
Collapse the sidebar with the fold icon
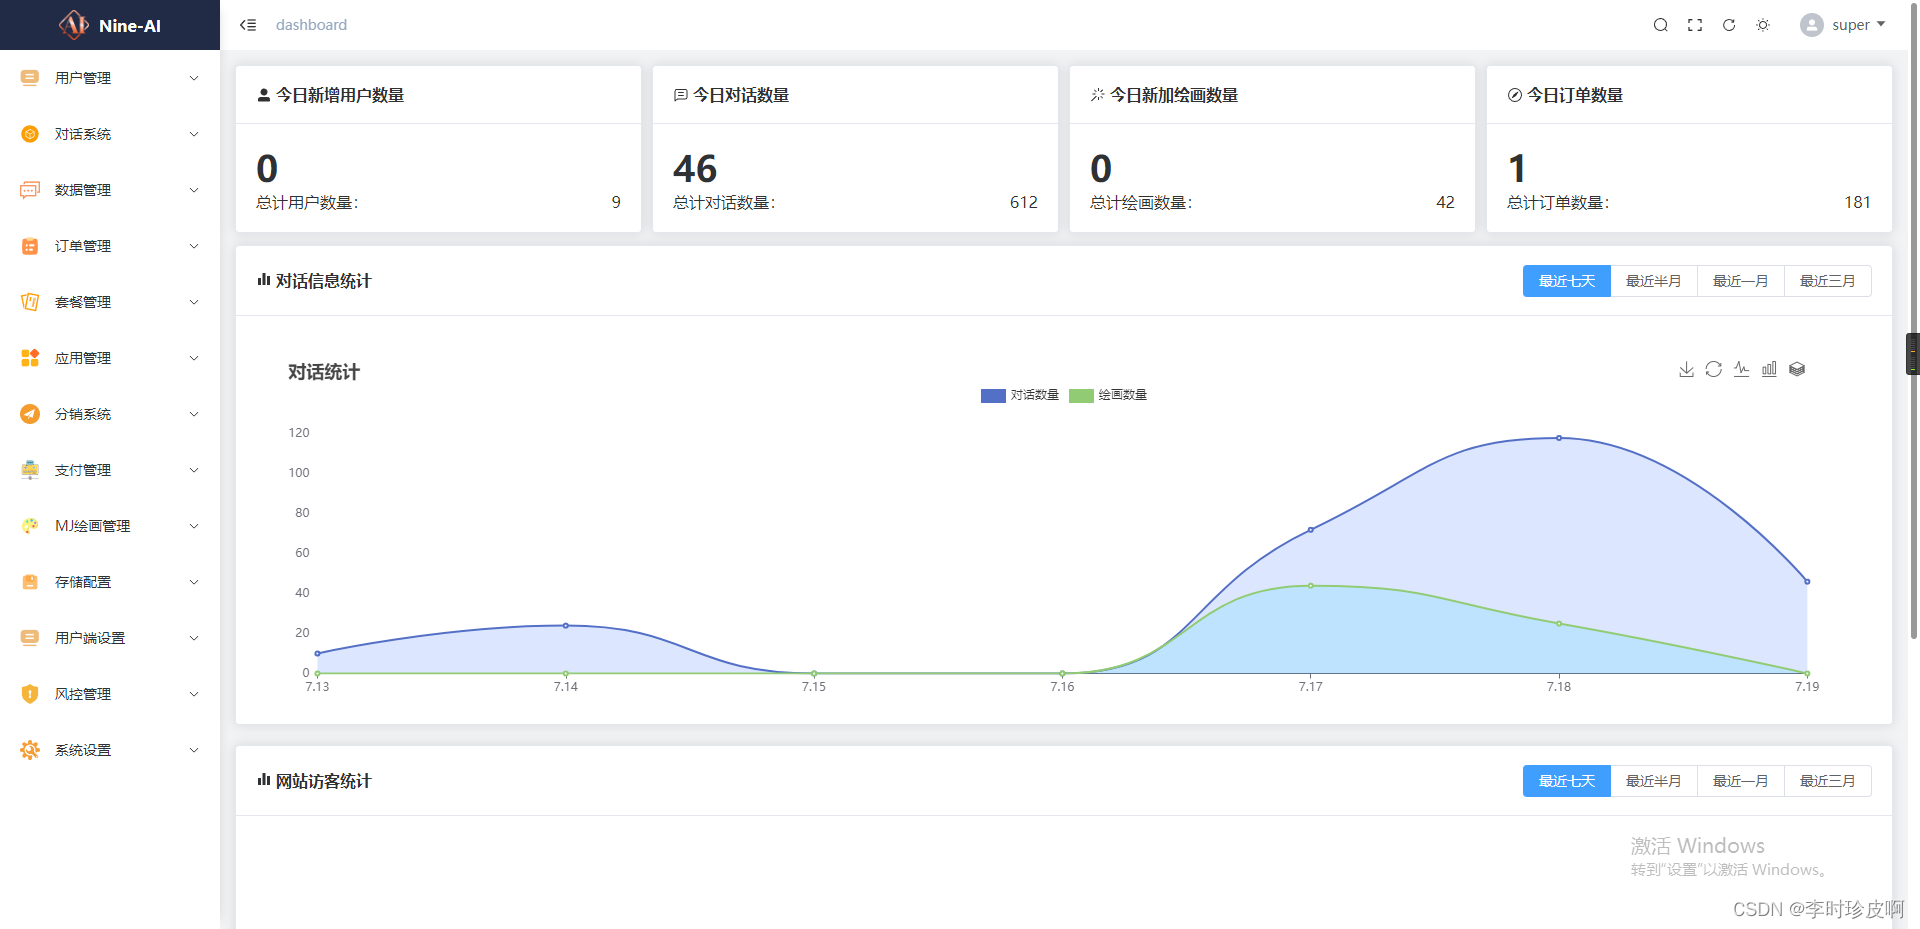click(248, 25)
